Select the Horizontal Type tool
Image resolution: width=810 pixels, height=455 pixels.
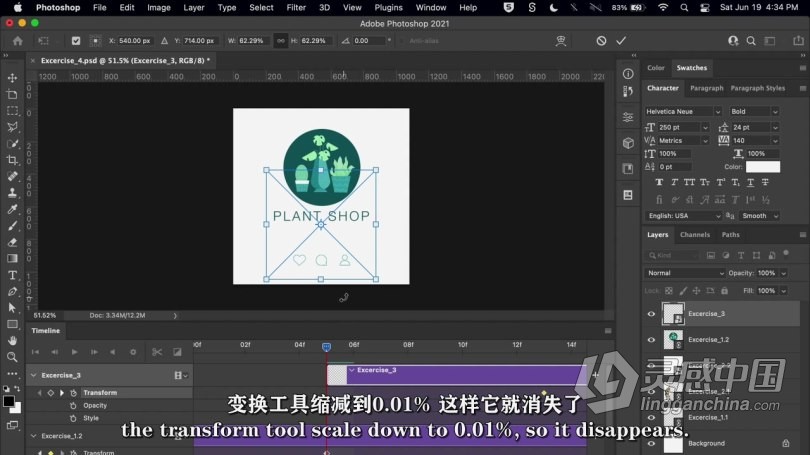pyautogui.click(x=12, y=275)
